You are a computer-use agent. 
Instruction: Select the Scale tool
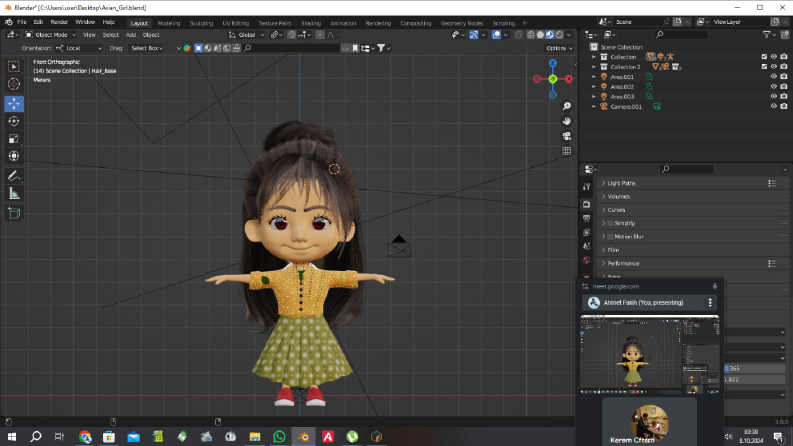14,139
